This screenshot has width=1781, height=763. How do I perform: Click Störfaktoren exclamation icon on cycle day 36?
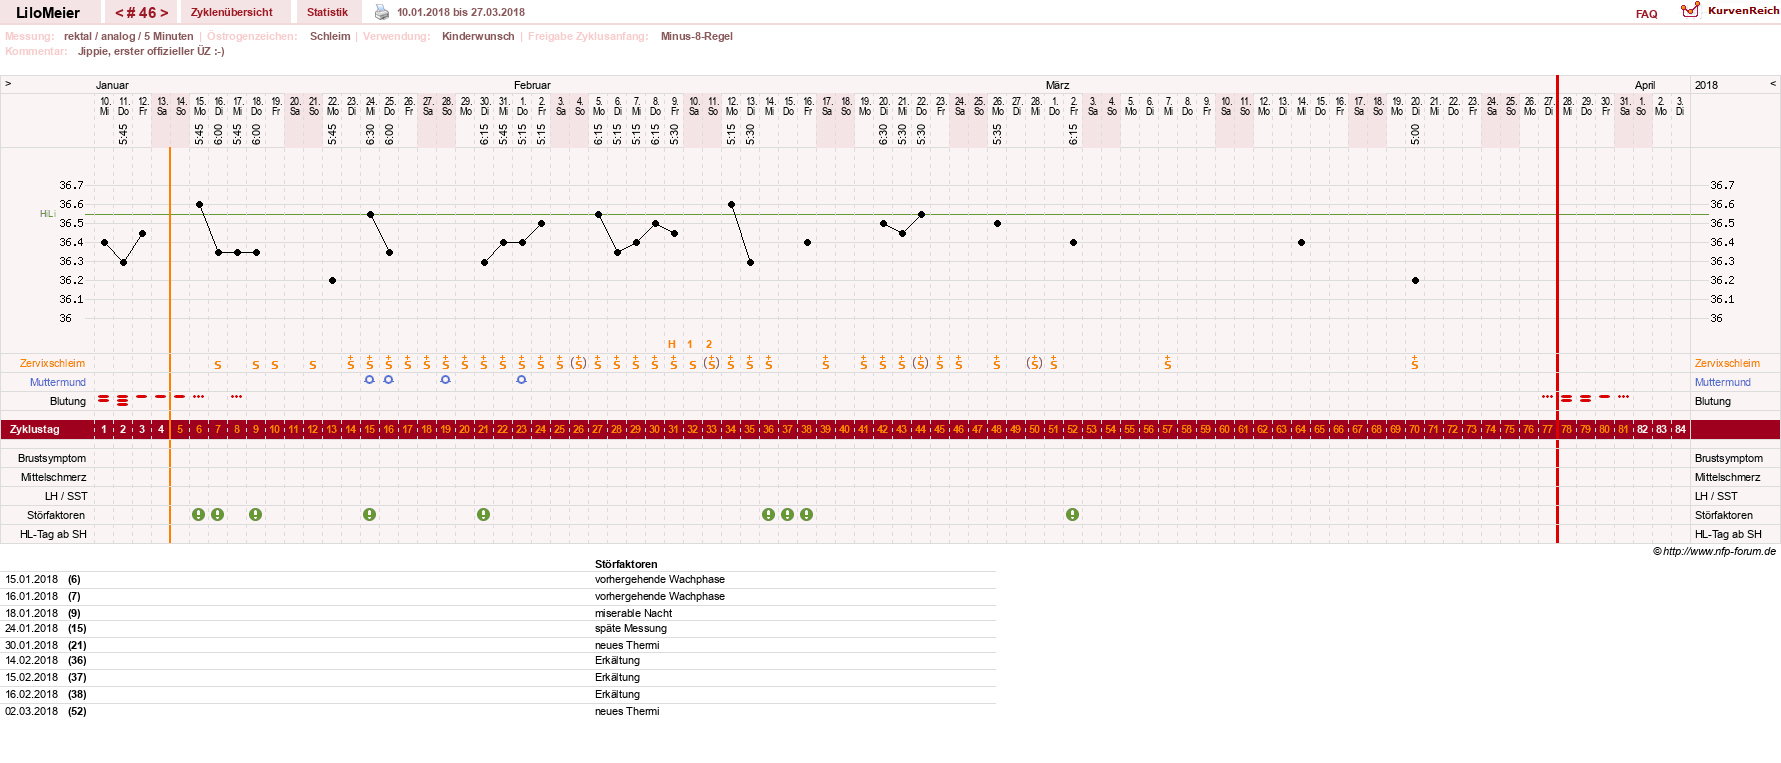[x=769, y=514]
